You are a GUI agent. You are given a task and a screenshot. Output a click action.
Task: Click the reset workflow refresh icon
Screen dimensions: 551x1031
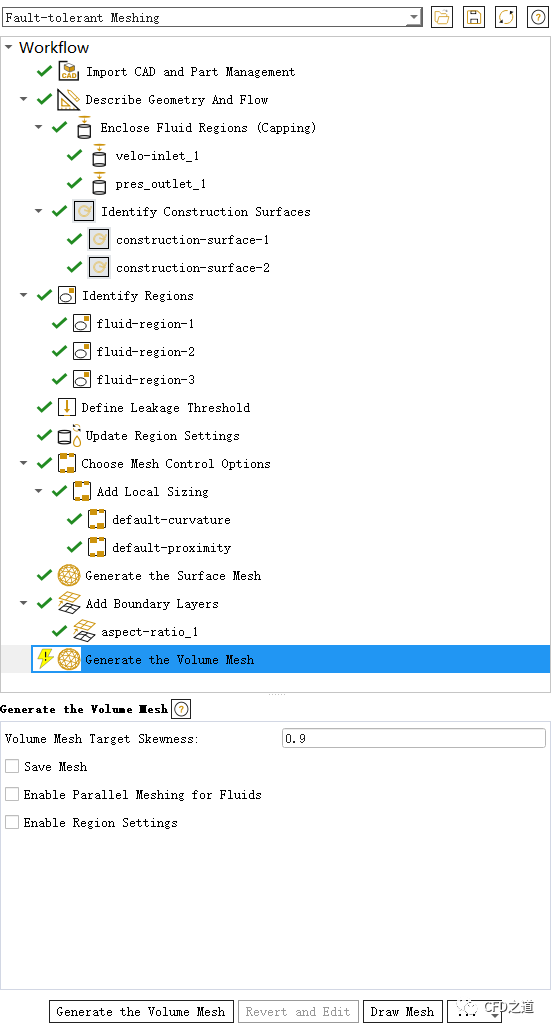point(506,17)
